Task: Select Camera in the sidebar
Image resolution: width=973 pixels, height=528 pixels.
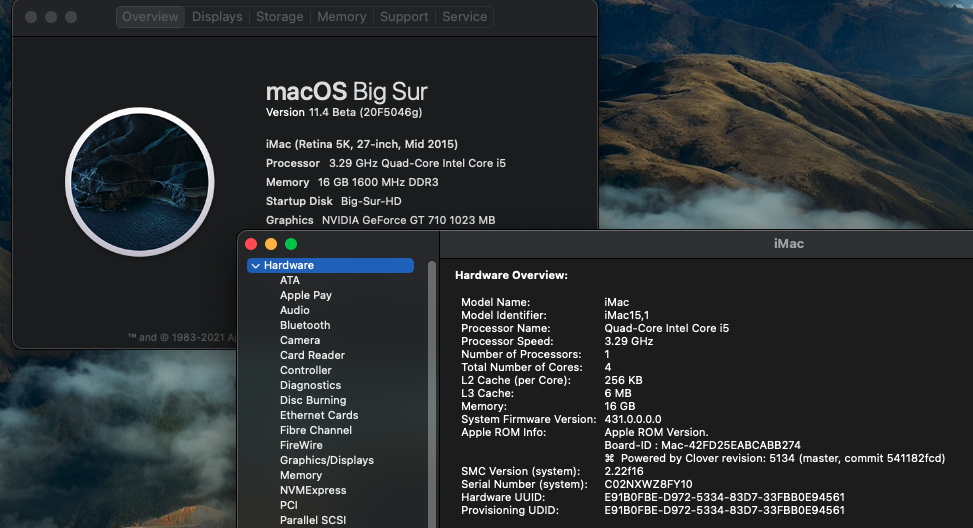Action: (300, 340)
